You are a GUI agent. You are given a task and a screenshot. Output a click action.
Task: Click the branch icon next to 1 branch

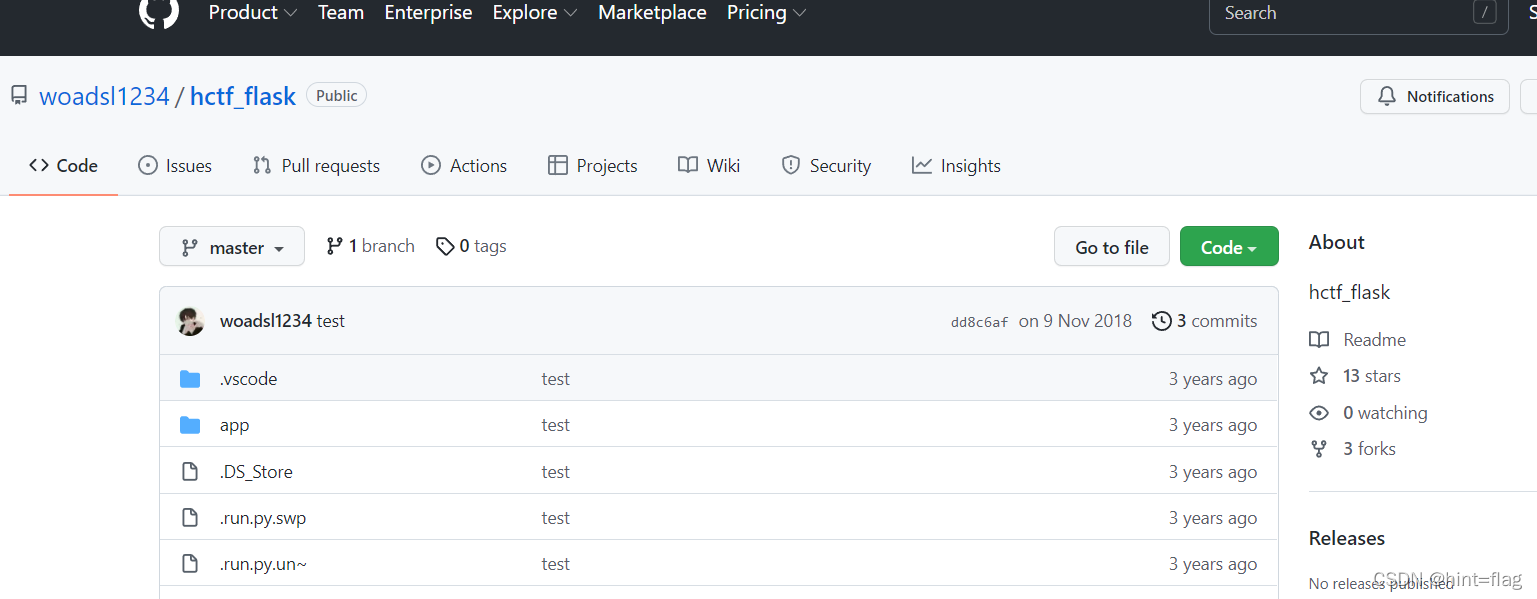335,246
